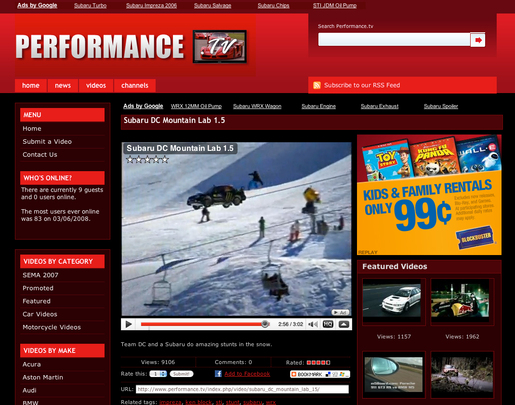Viewport: 515px width, 405px height.
Task: Open the white Subaru featured video thumbnail
Action: [392, 298]
